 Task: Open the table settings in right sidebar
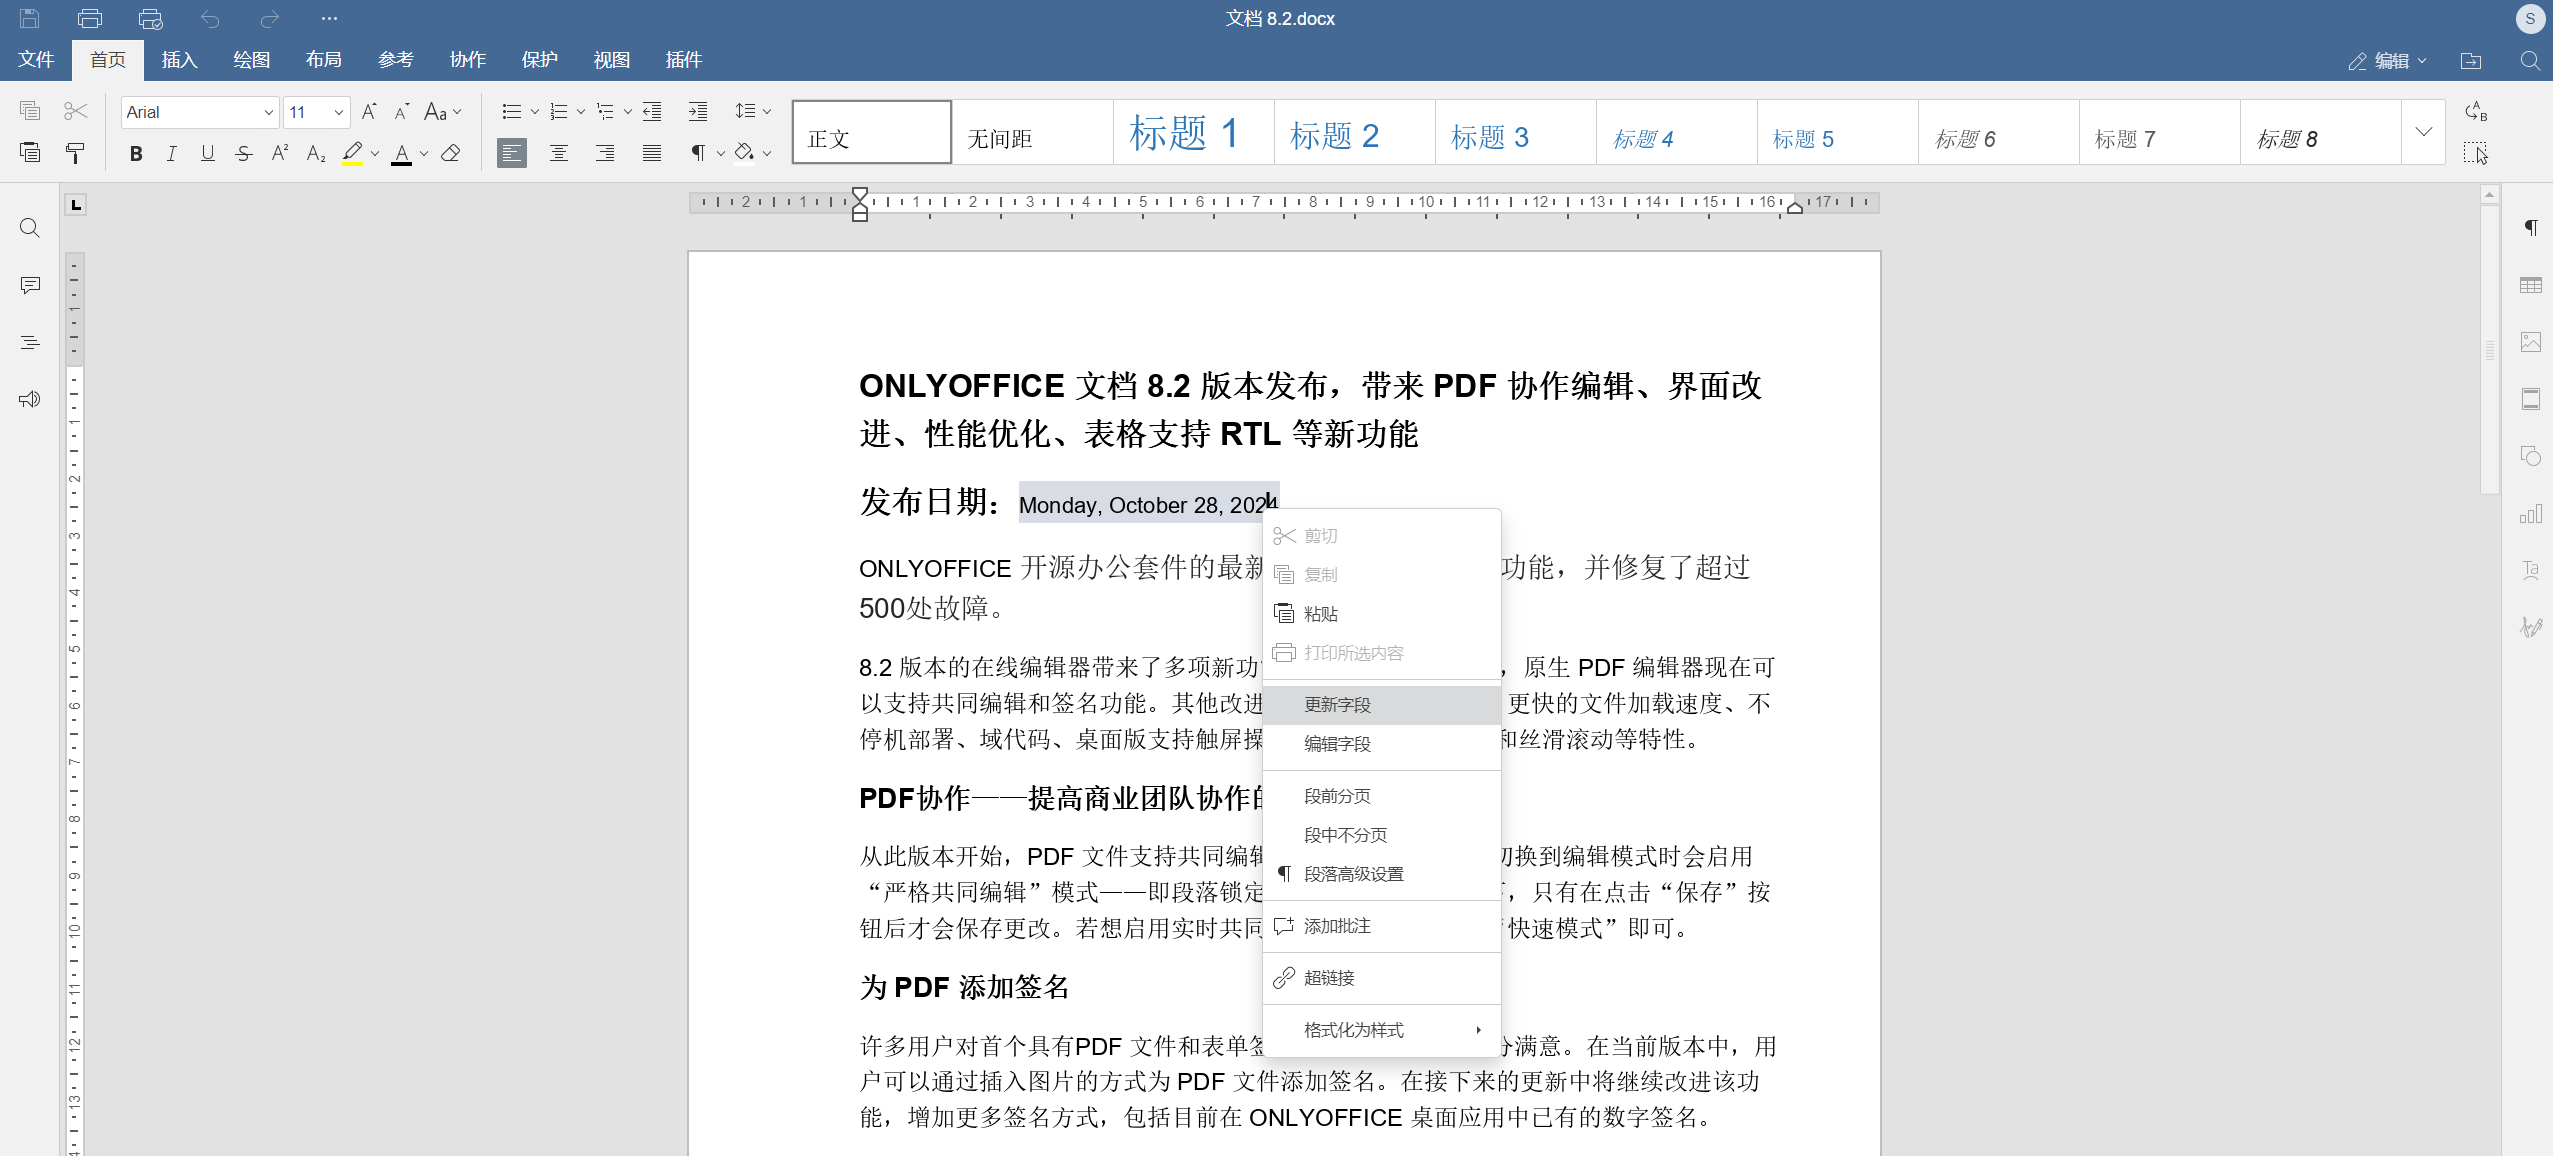click(2530, 286)
